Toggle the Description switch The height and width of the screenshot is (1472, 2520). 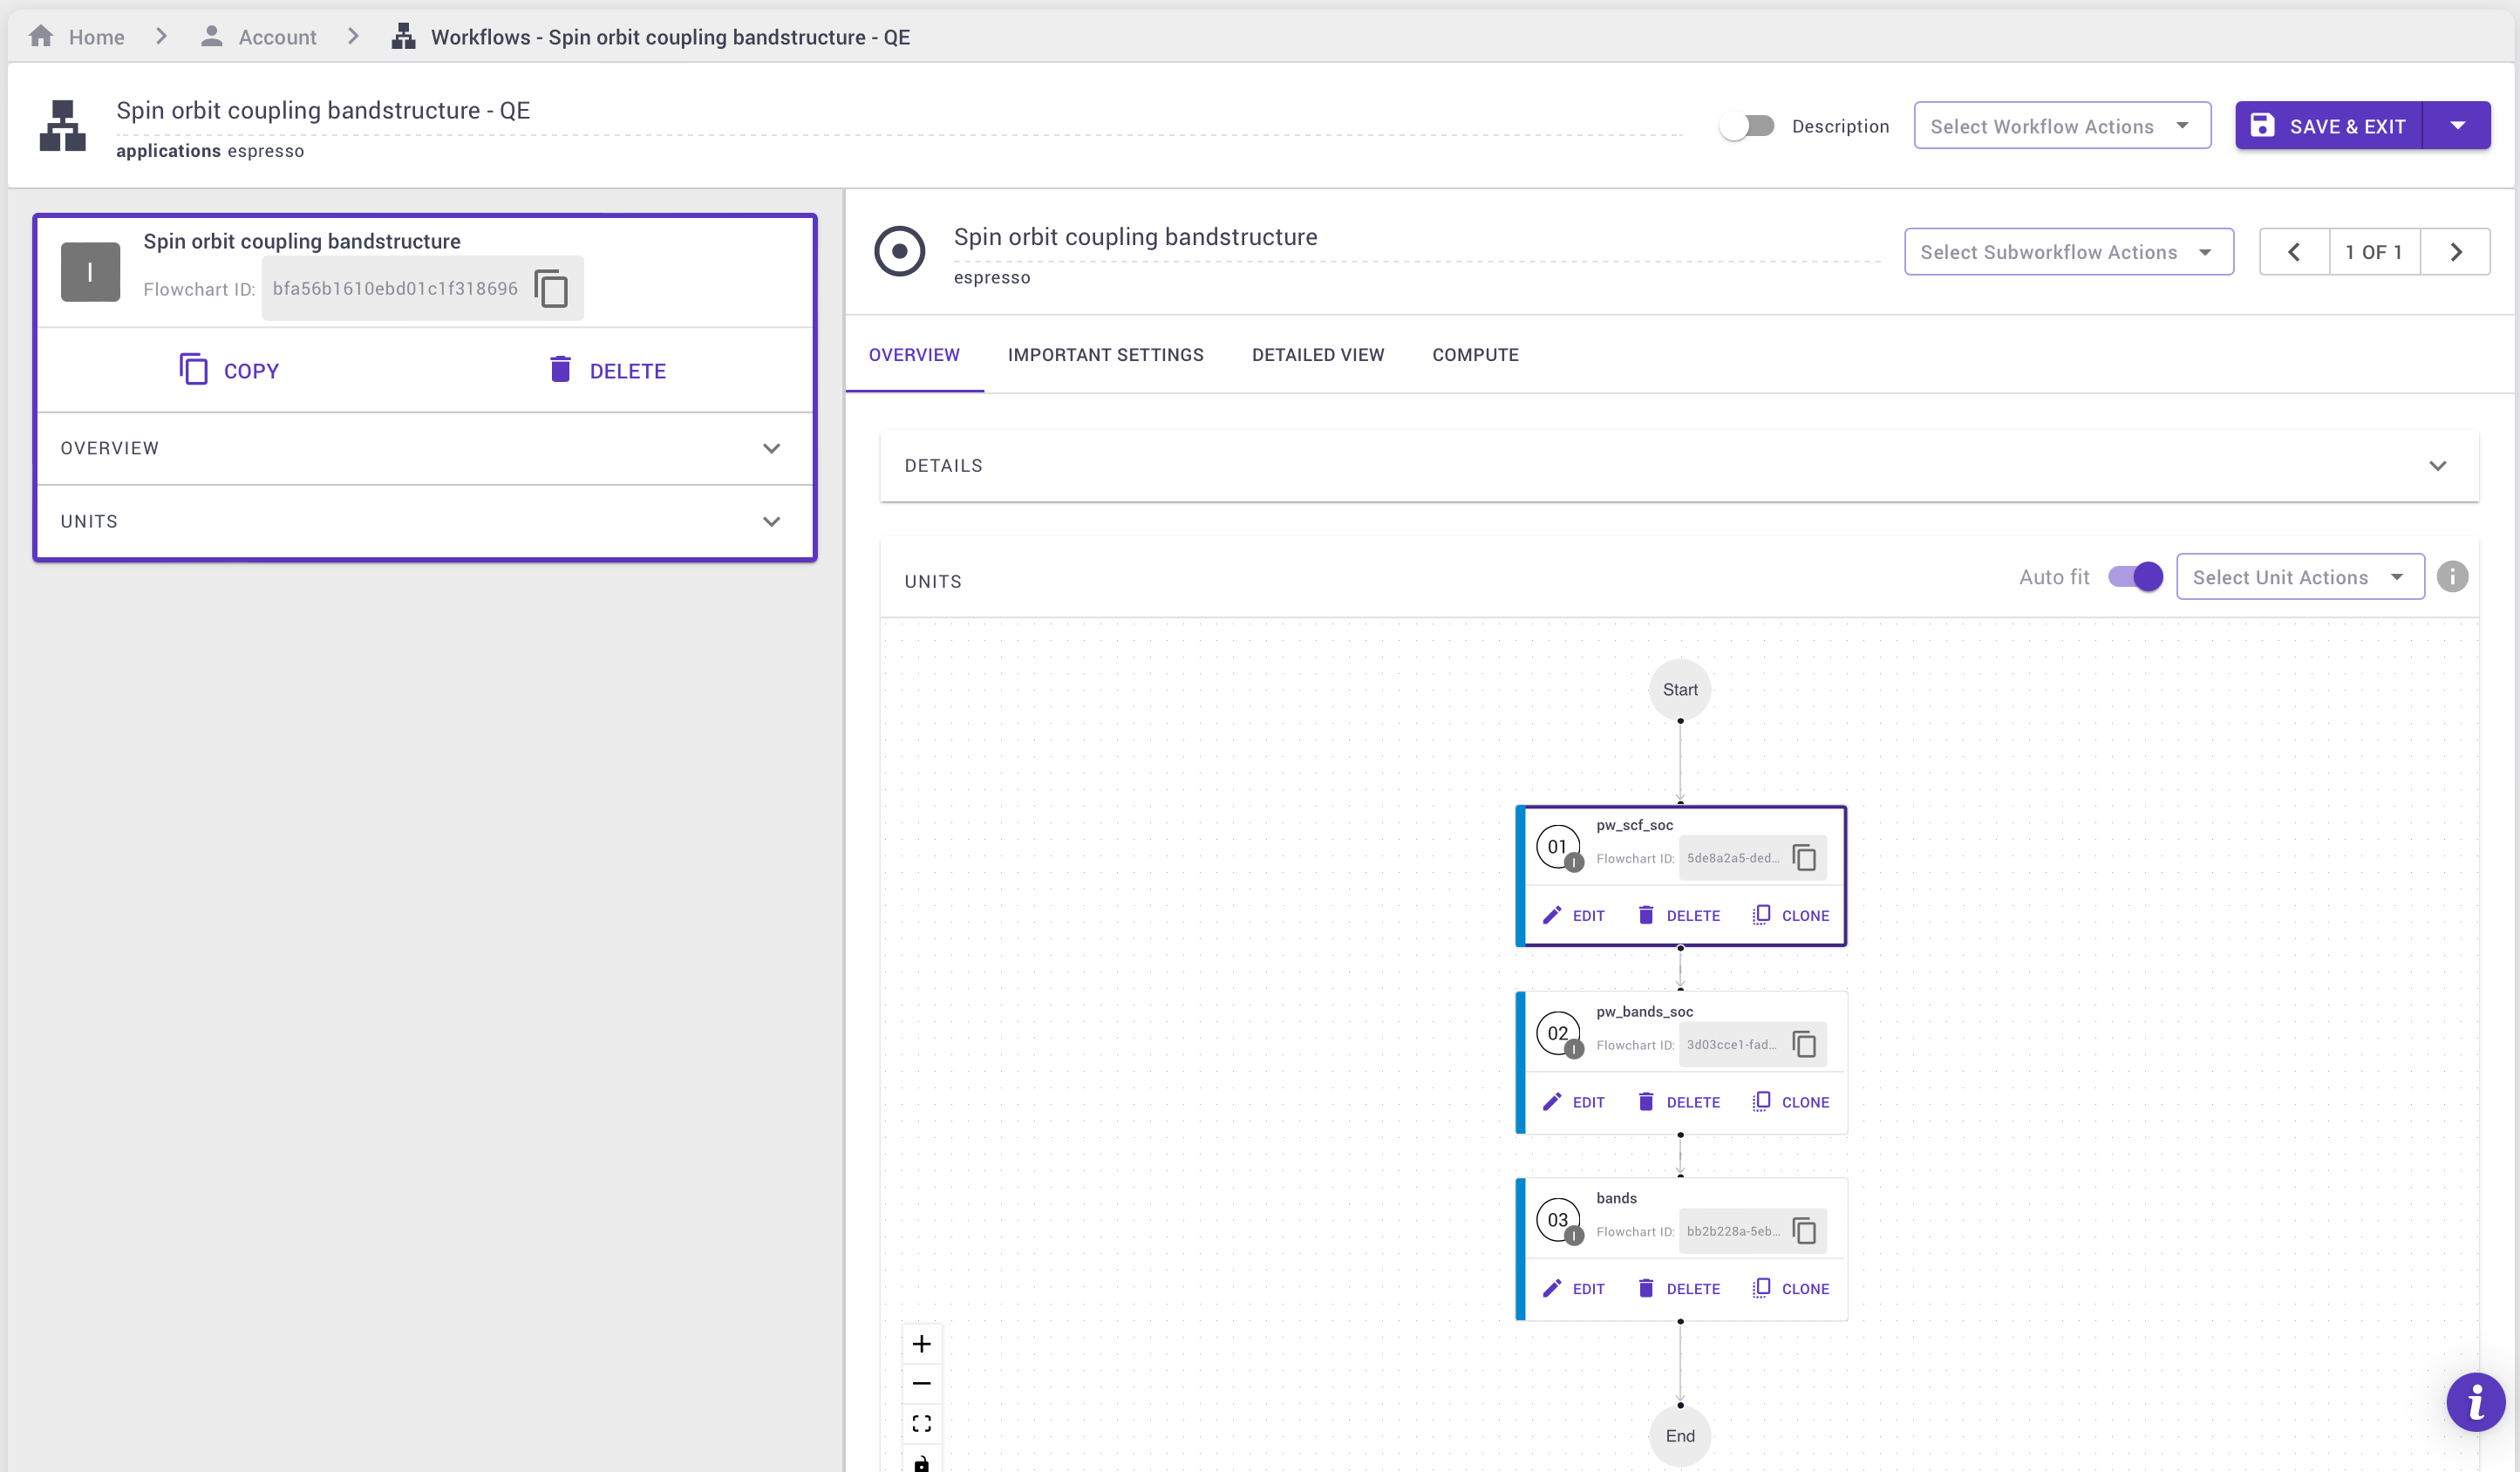coord(1747,126)
